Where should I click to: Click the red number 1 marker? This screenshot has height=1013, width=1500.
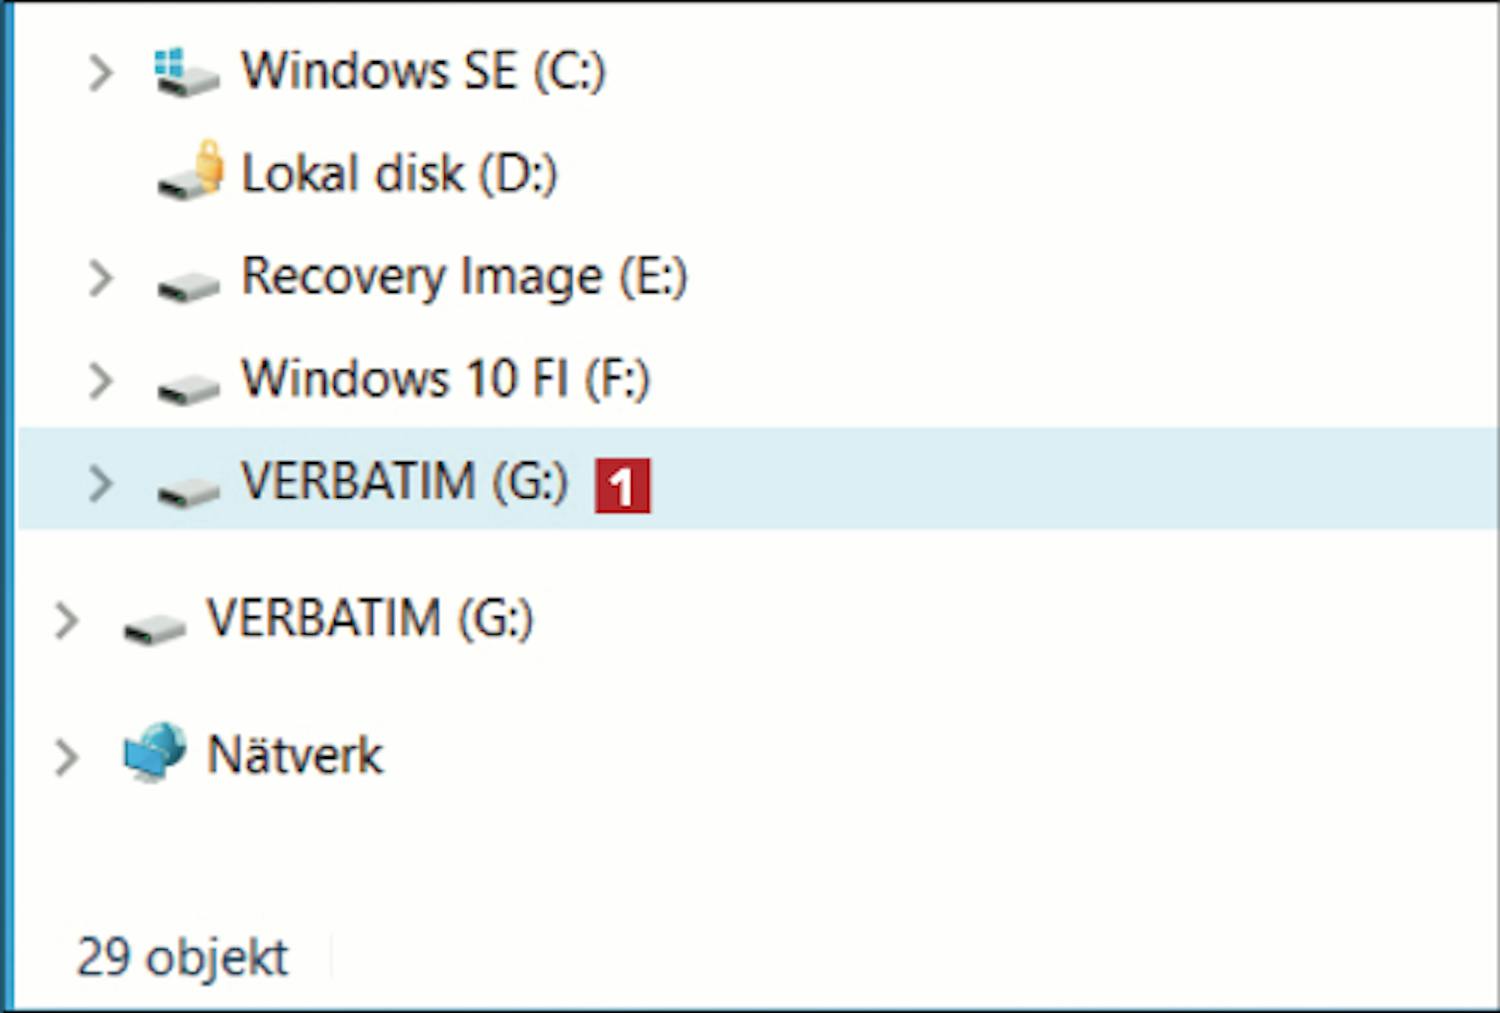(x=622, y=486)
